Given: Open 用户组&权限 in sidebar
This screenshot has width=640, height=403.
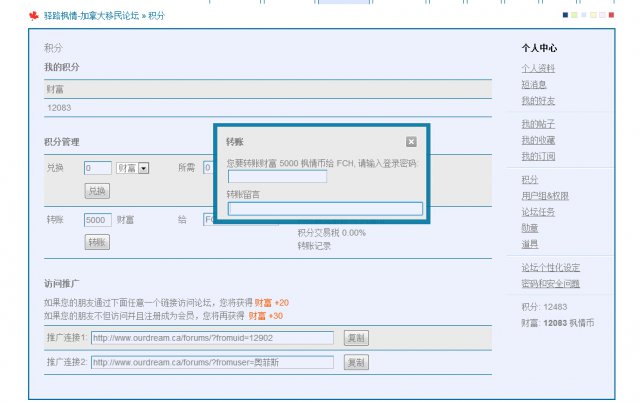Looking at the screenshot, I should coord(545,196).
